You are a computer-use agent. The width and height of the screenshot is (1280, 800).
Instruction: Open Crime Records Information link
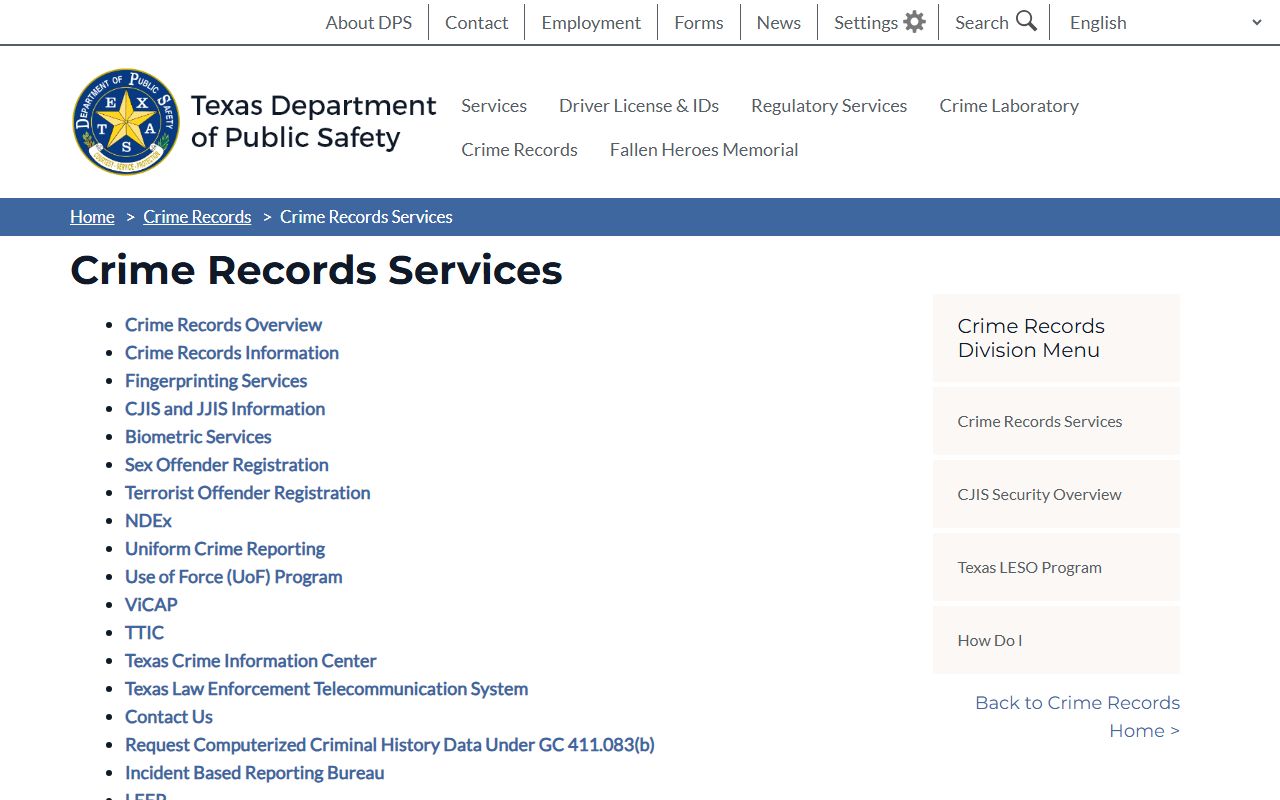231,352
